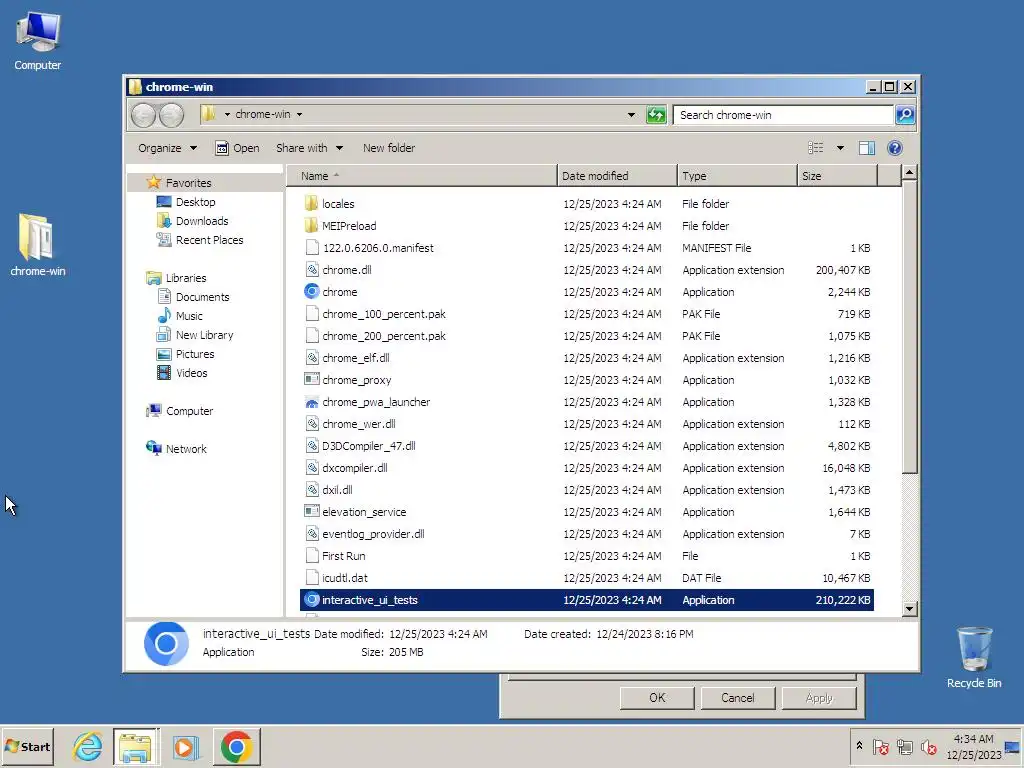Expand the chrome-win breadcrumb arrow
The width and height of the screenshot is (1024, 768).
[x=300, y=114]
